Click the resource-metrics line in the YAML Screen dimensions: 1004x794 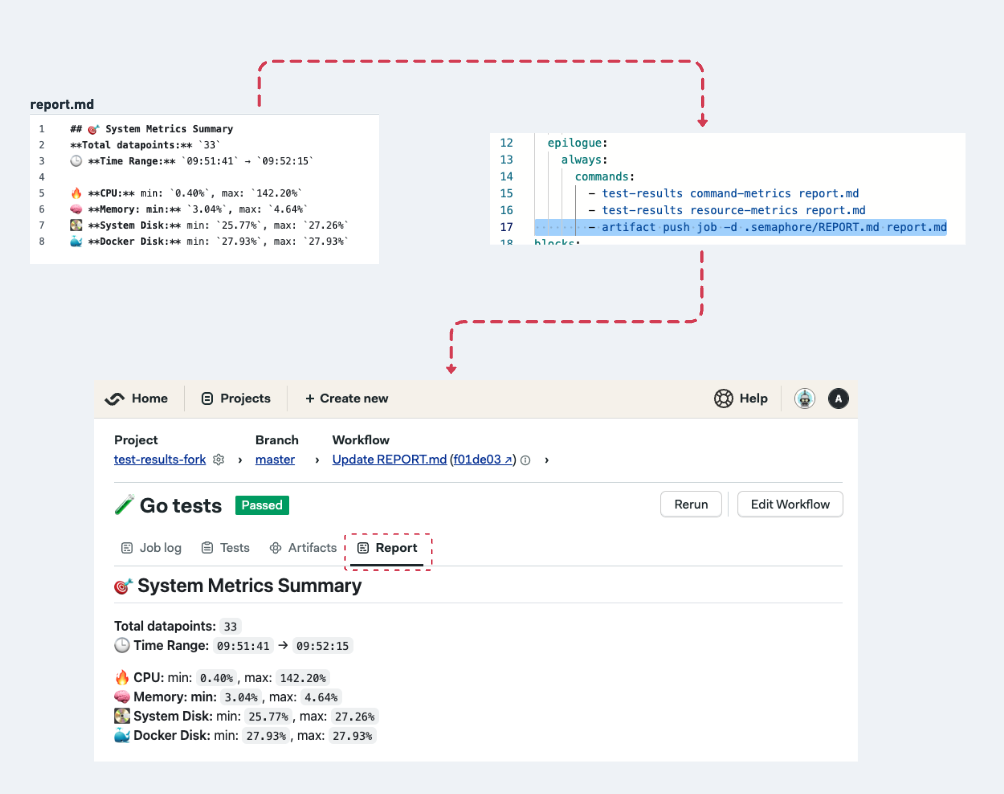[727, 209]
